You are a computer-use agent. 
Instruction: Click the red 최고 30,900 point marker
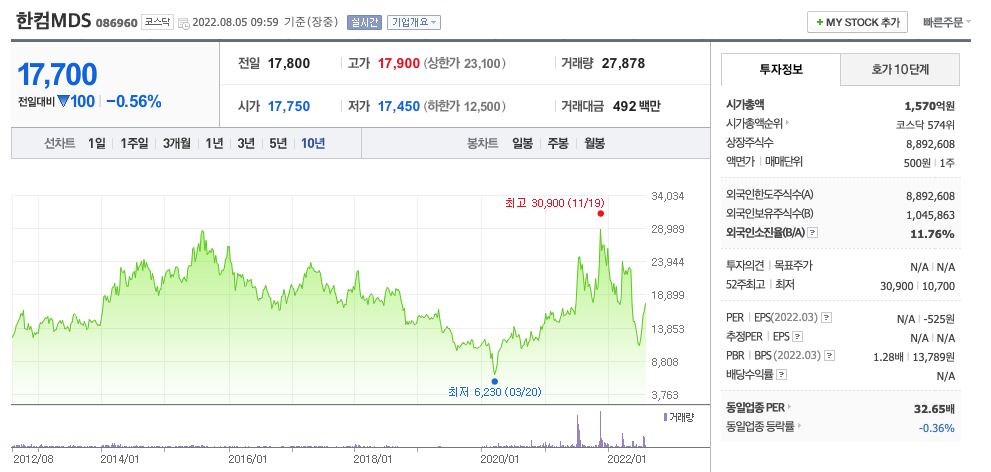coord(600,214)
